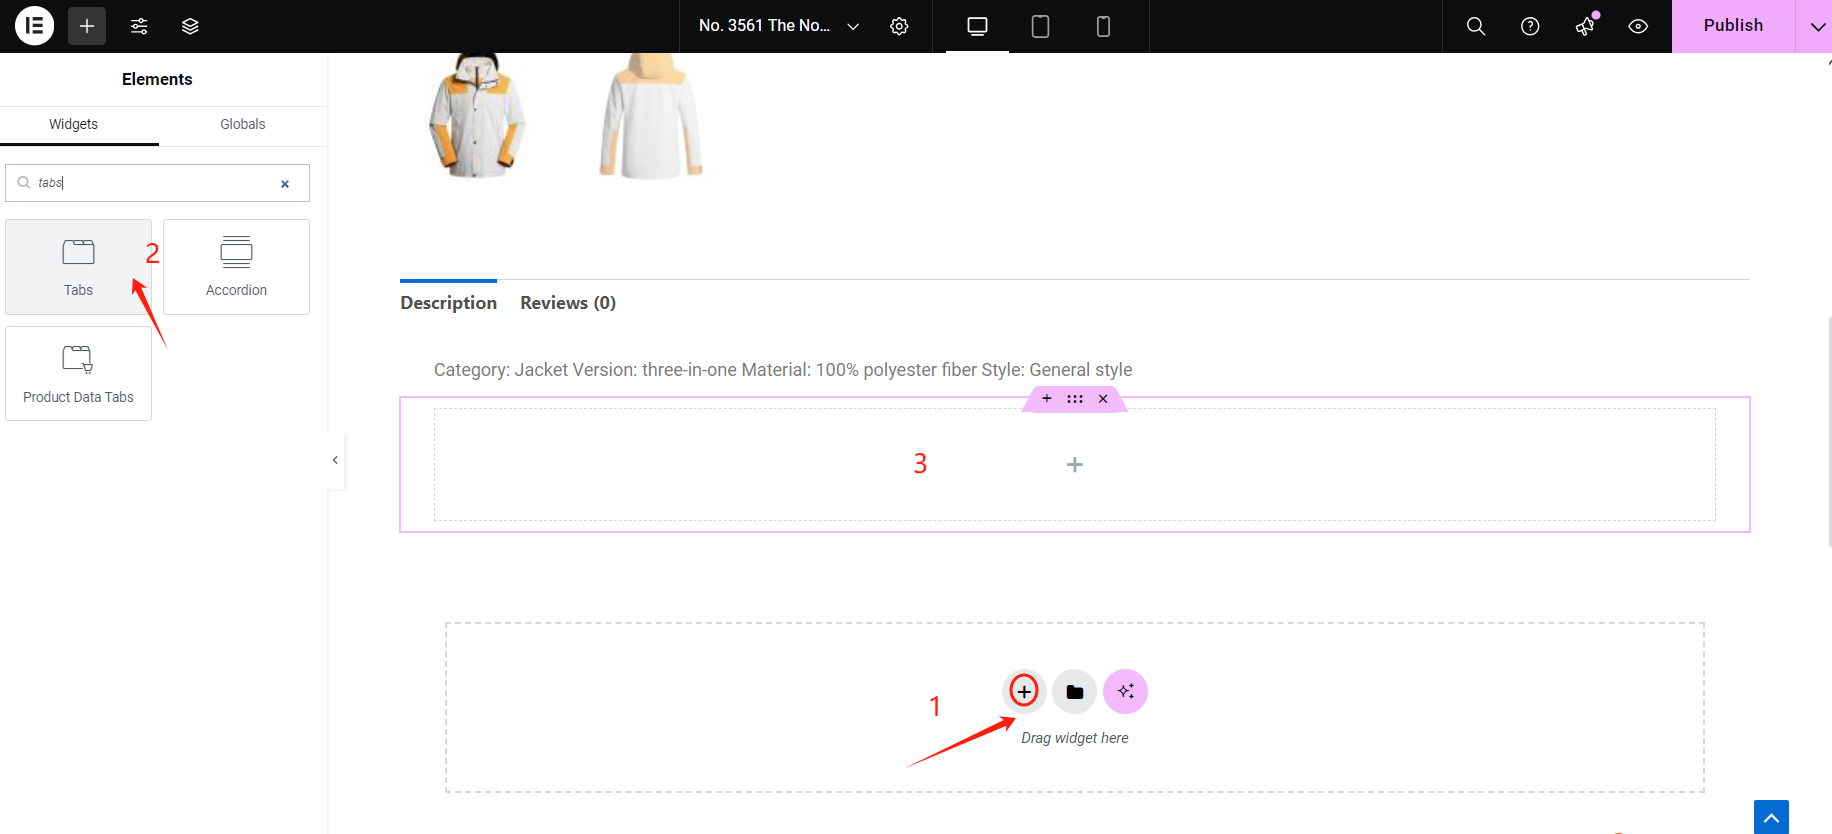
Task: Expand the Publish options arrow
Action: pyautogui.click(x=1816, y=26)
